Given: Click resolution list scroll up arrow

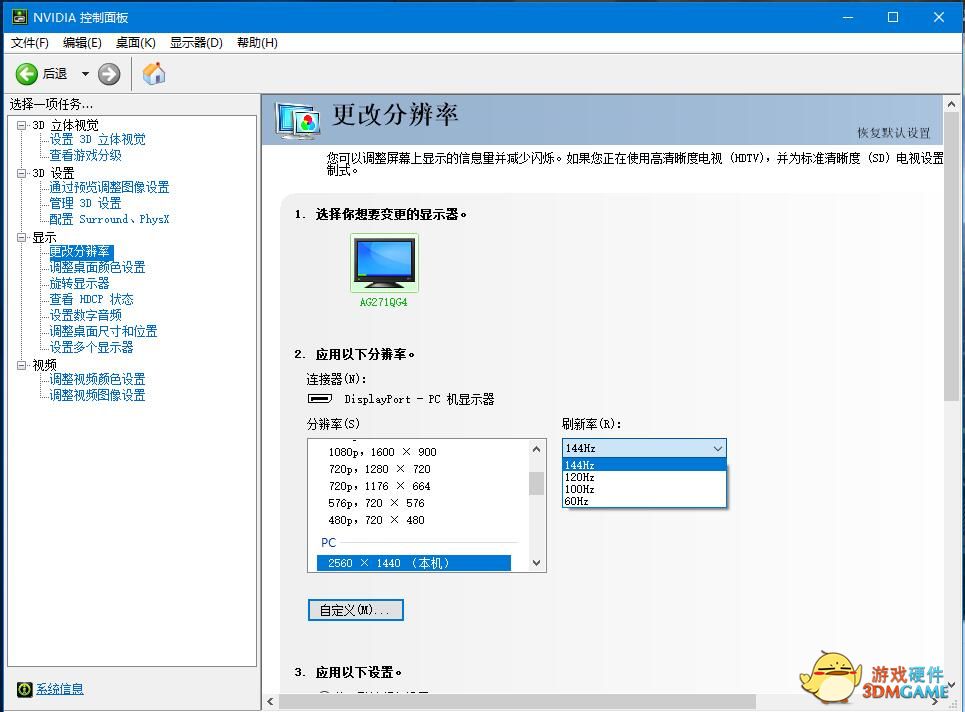Looking at the screenshot, I should [537, 449].
